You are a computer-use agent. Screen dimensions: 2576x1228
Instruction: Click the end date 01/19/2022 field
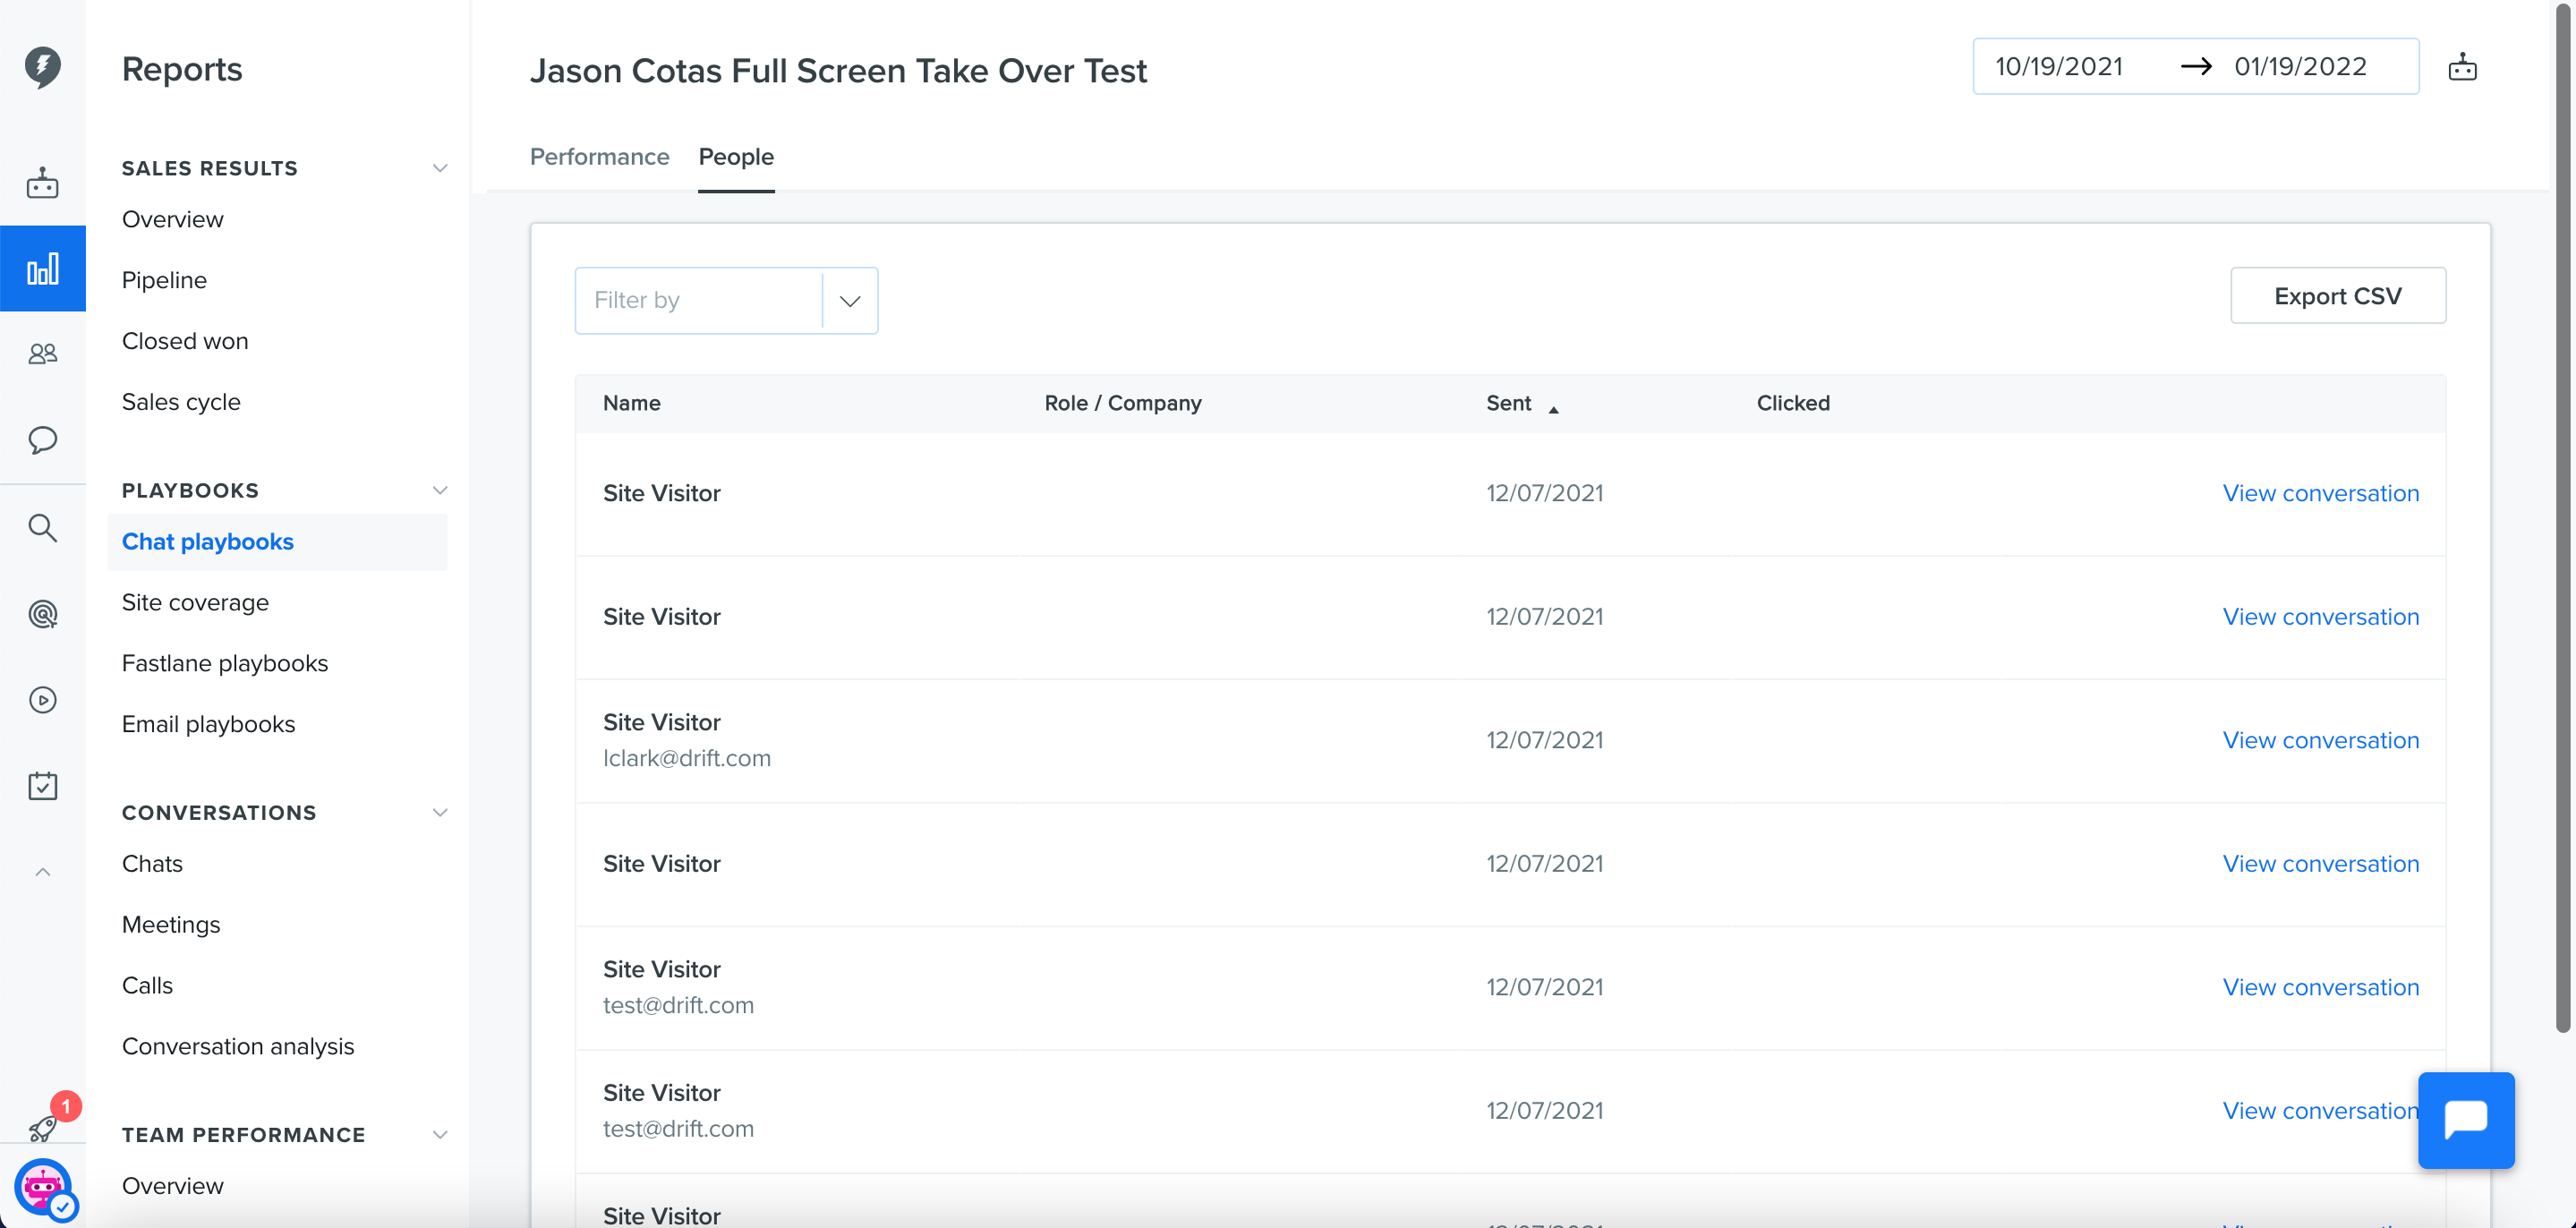pyautogui.click(x=2300, y=67)
